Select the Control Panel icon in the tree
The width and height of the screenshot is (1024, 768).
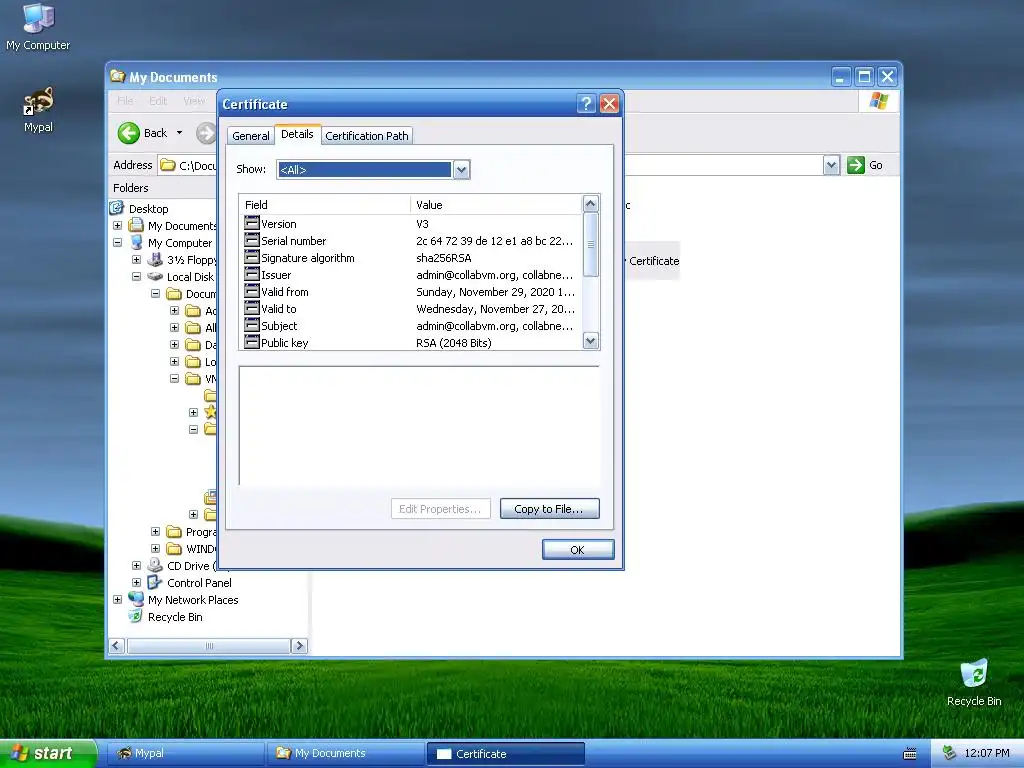[155, 583]
